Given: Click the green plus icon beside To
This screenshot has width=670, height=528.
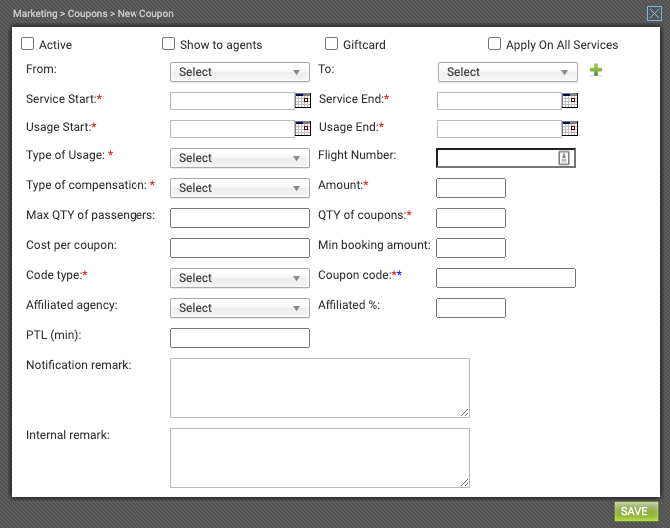Looking at the screenshot, I should click(596, 70).
